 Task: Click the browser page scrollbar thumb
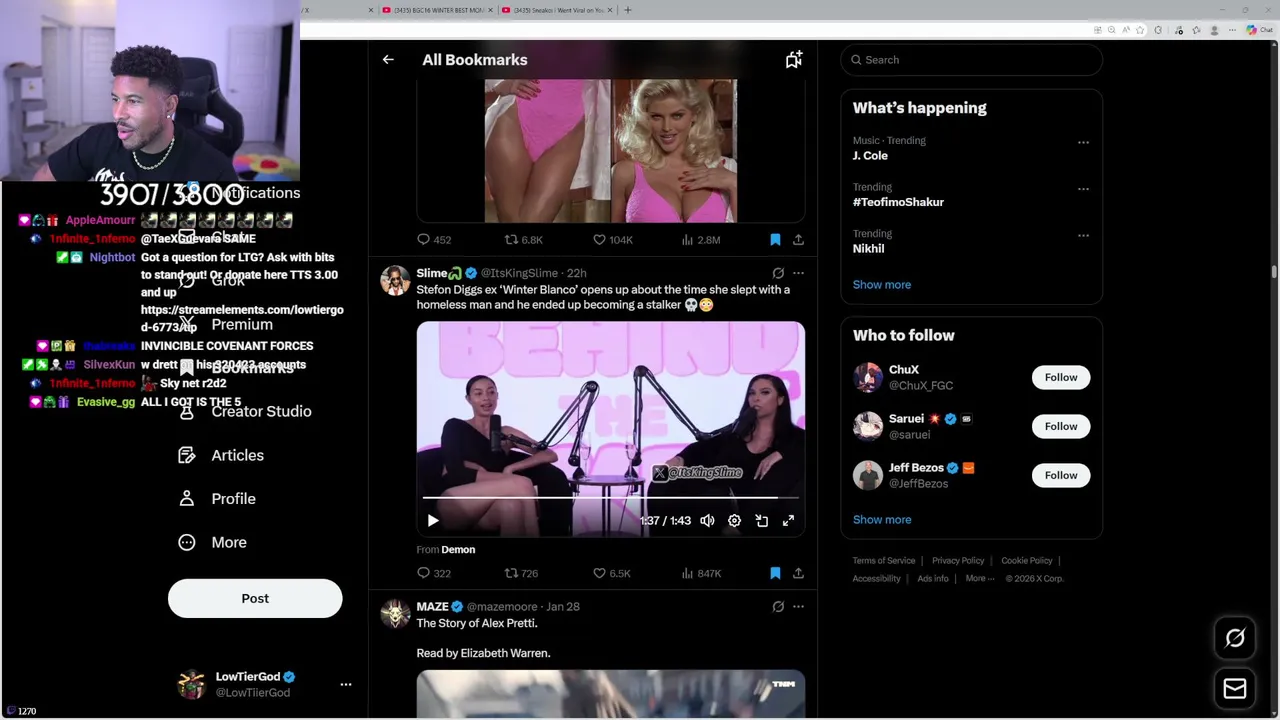(1274, 272)
